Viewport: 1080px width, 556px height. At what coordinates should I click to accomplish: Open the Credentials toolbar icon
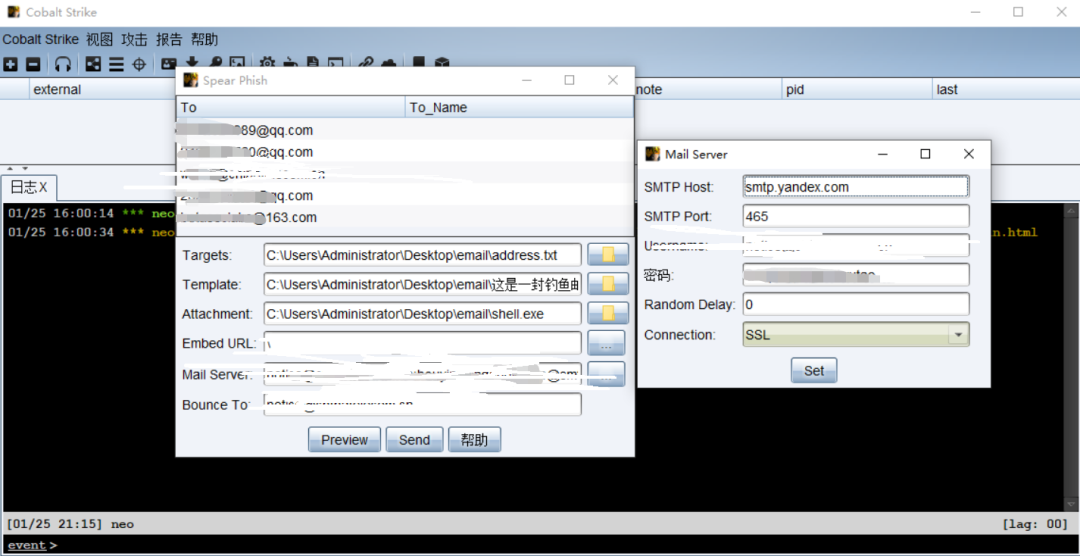(x=169, y=63)
